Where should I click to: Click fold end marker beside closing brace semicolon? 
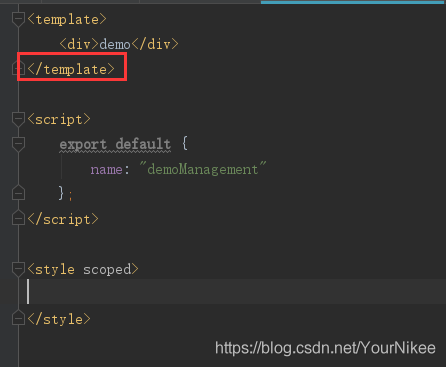click(18, 193)
